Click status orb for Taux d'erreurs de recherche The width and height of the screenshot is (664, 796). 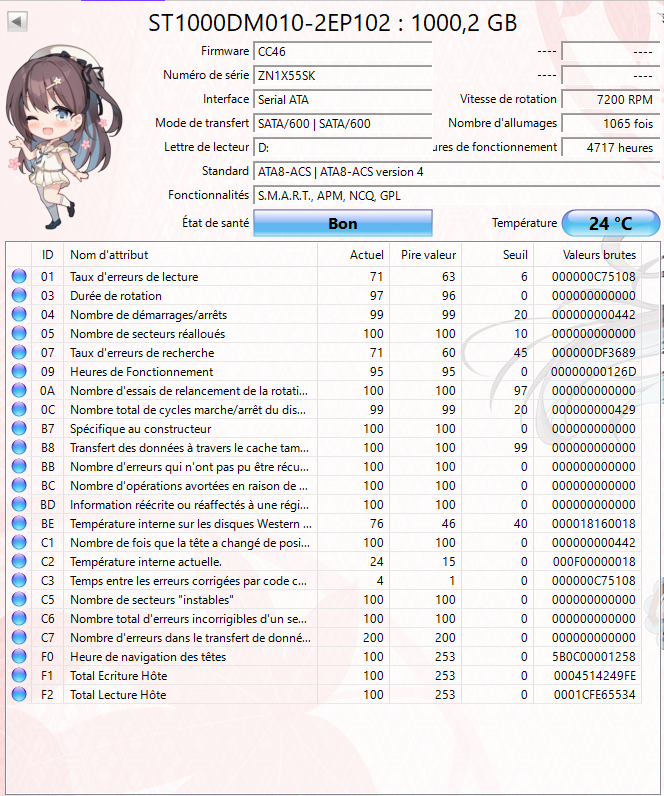19,352
